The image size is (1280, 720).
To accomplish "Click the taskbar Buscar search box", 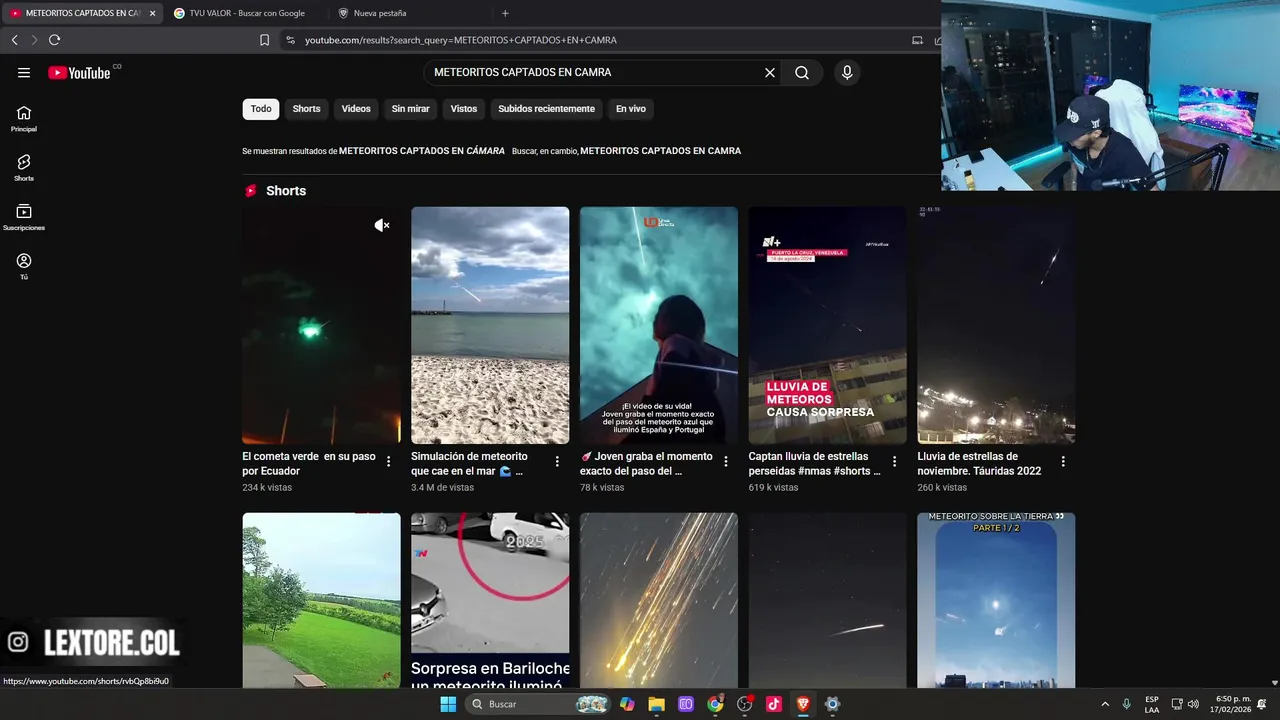I will coord(538,704).
